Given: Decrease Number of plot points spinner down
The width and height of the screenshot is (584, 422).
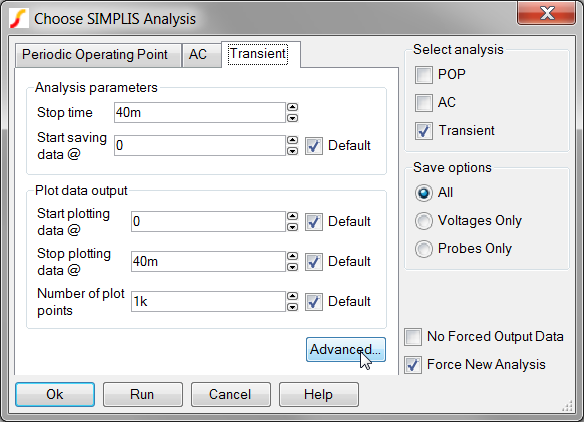Looking at the screenshot, I should tap(293, 307).
